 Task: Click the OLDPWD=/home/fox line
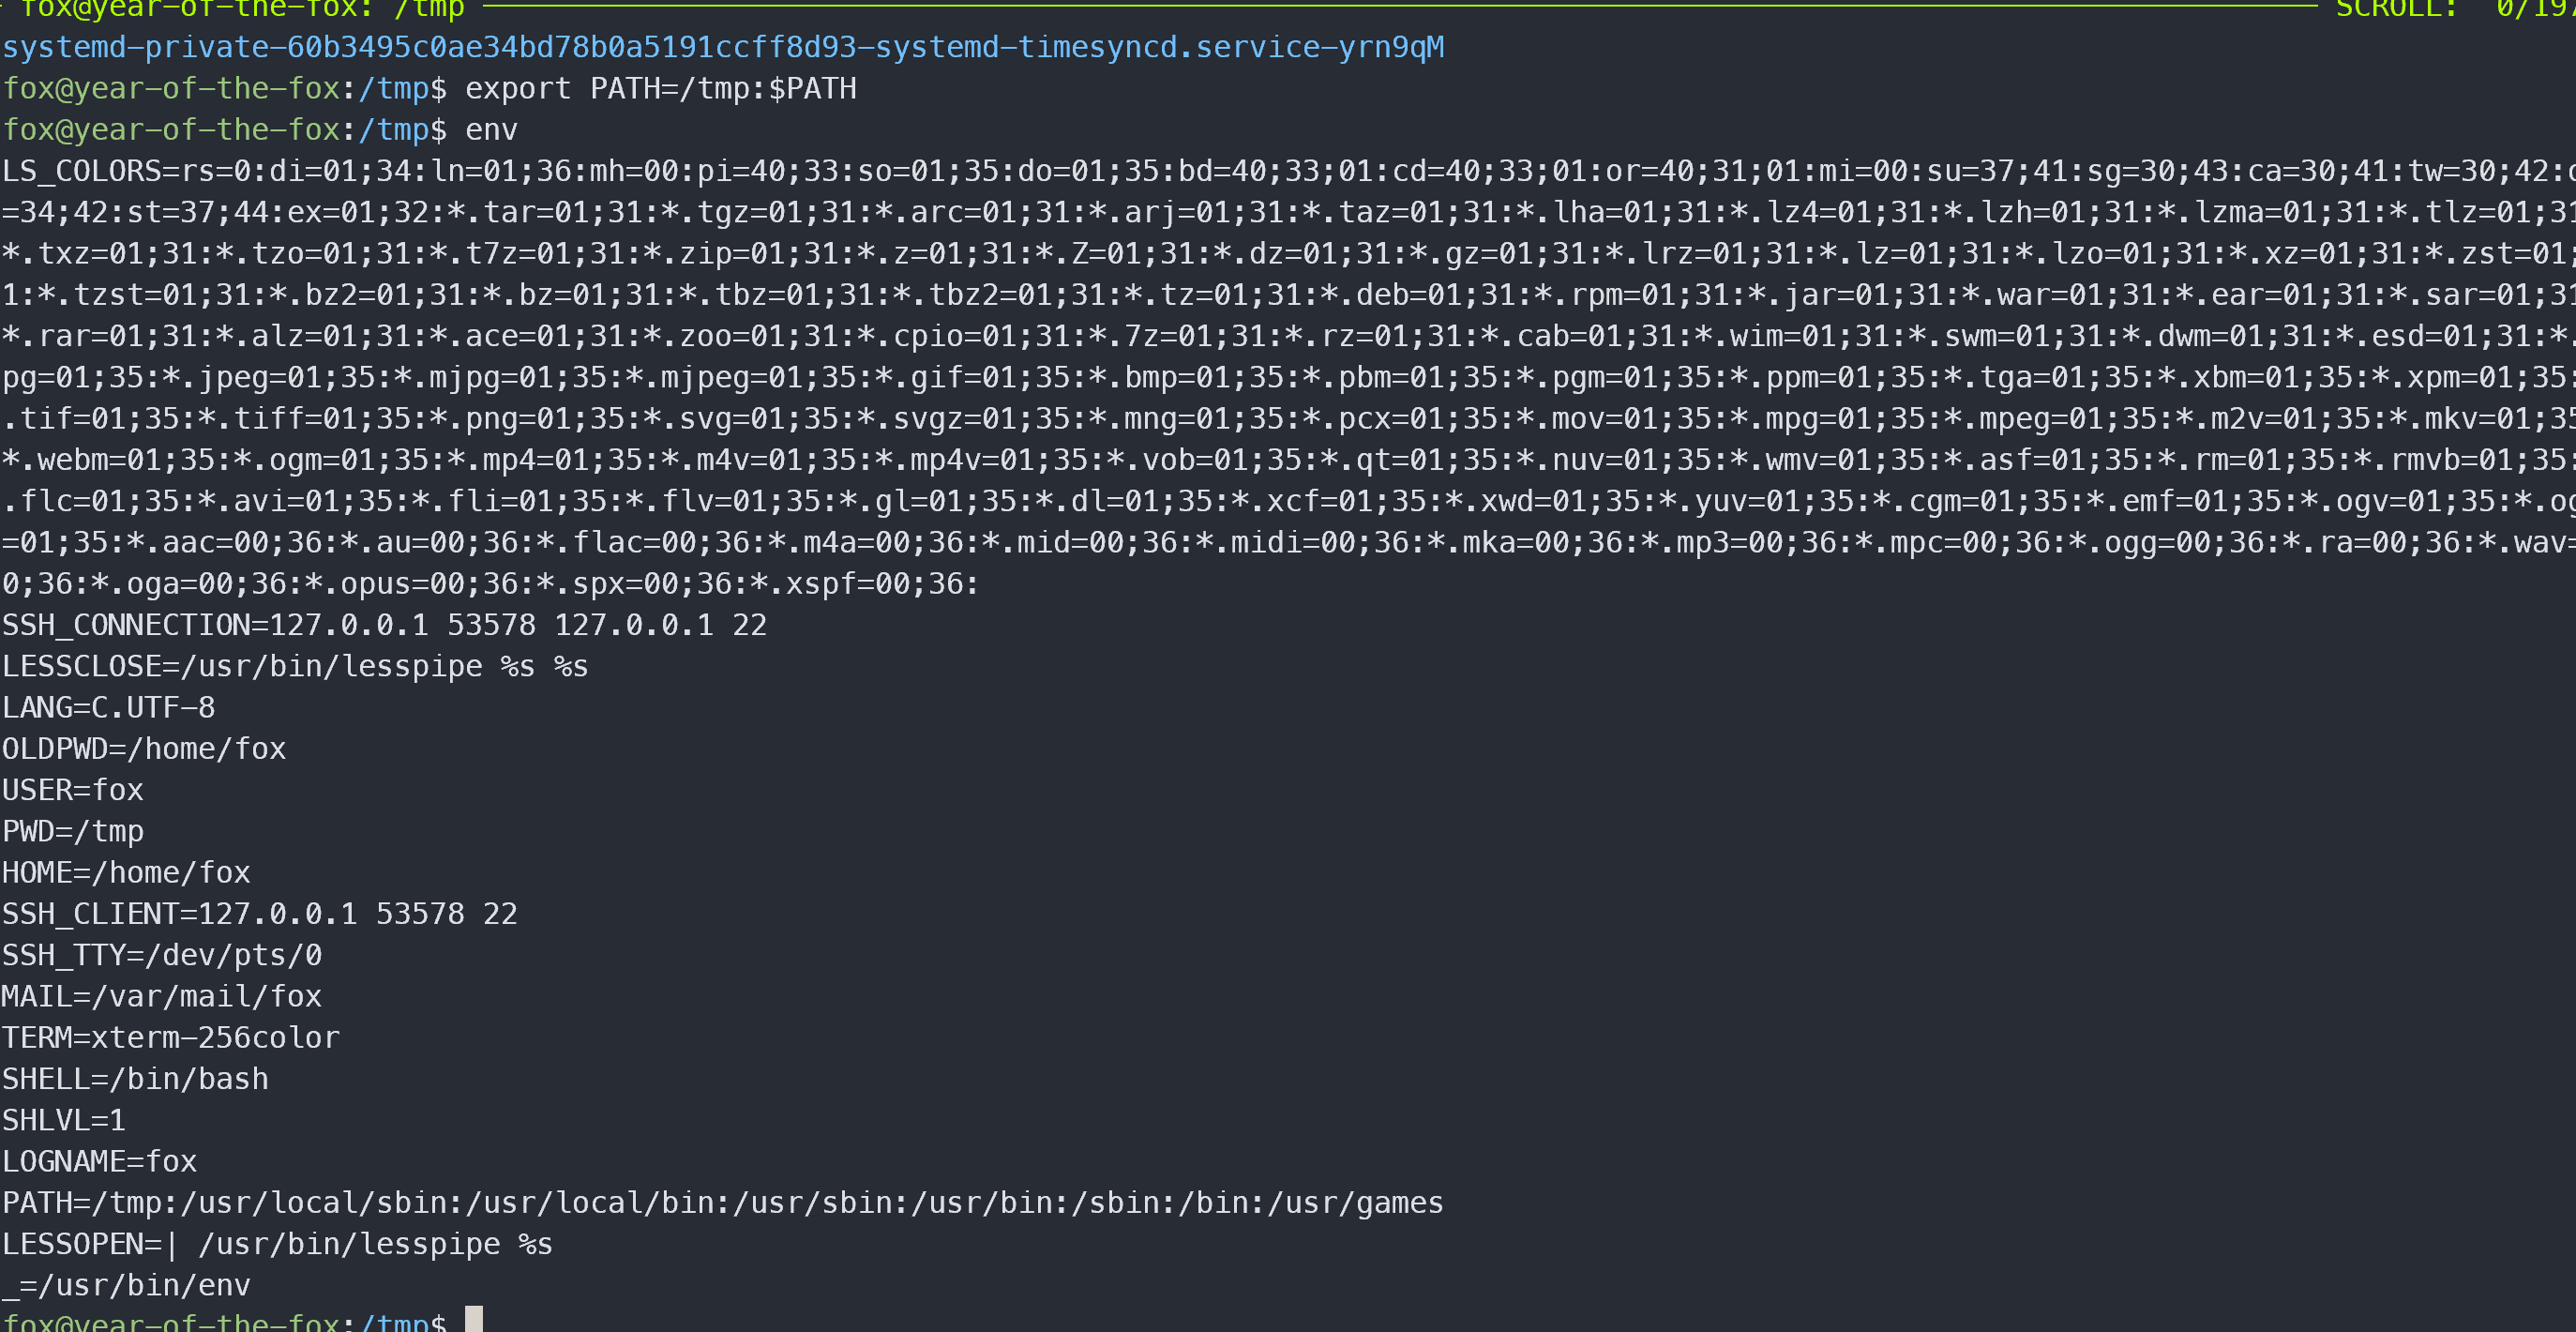tap(145, 748)
